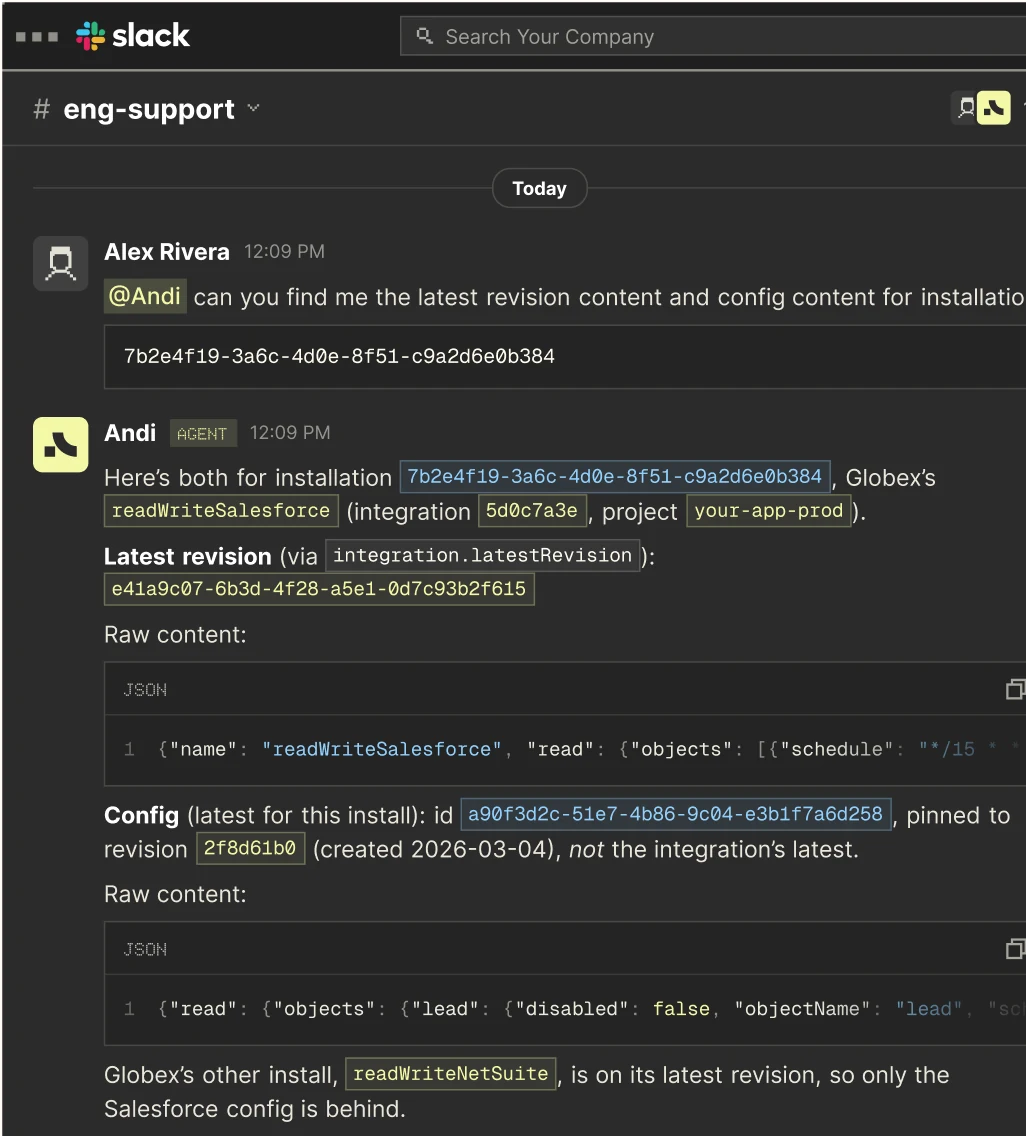Click the second JSON language label
The height and width of the screenshot is (1136, 1026).
[145, 949]
